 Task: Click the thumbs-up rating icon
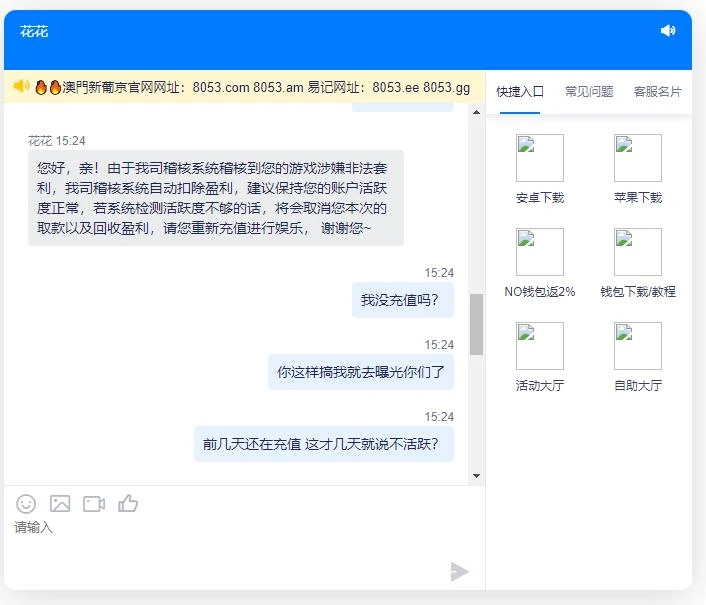point(128,504)
